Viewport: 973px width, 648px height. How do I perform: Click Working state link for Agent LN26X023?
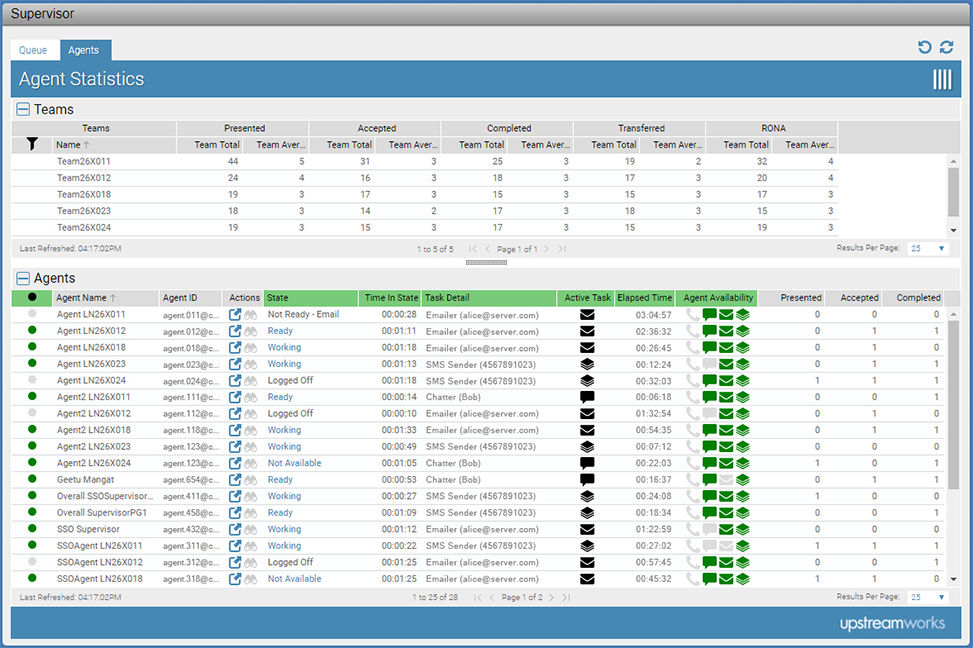[284, 364]
